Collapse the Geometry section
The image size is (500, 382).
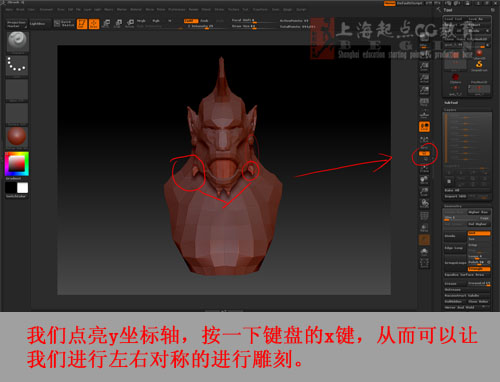(x=453, y=206)
